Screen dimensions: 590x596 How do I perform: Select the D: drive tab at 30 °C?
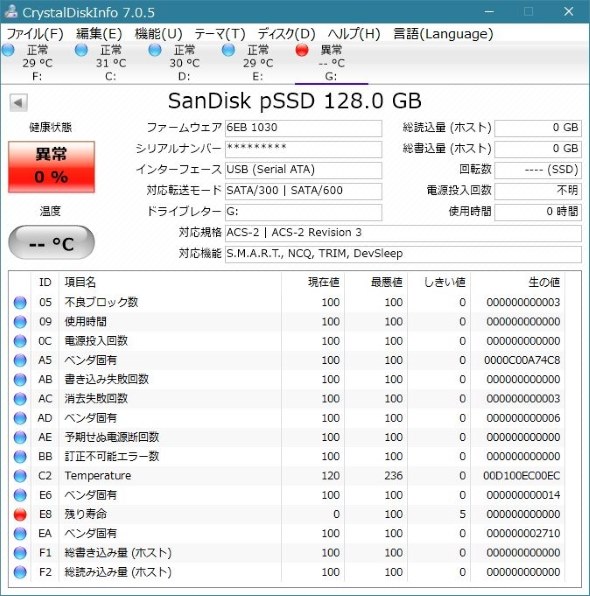click(x=184, y=63)
